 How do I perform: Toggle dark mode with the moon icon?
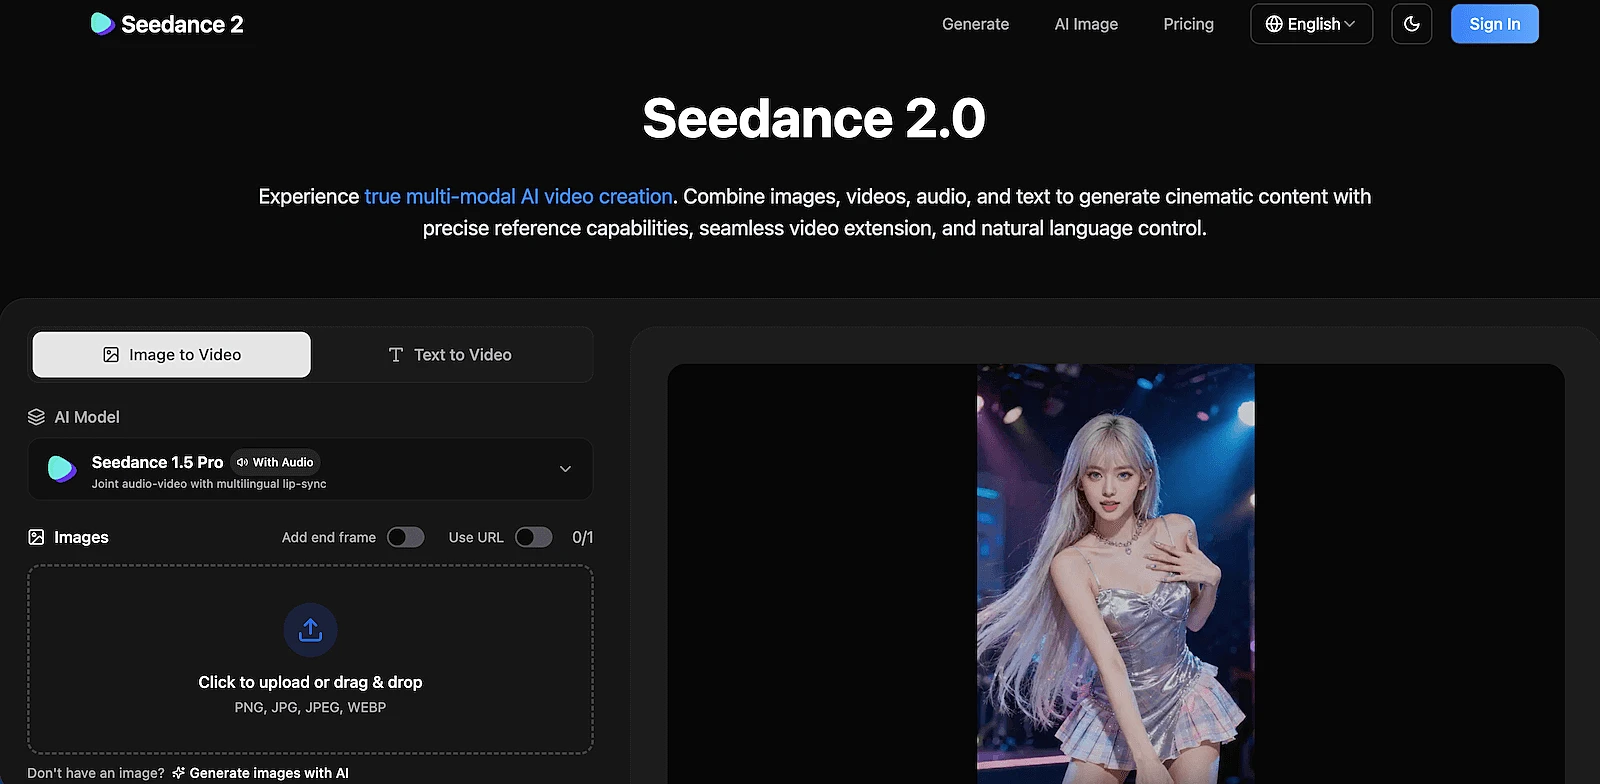pyautogui.click(x=1411, y=24)
